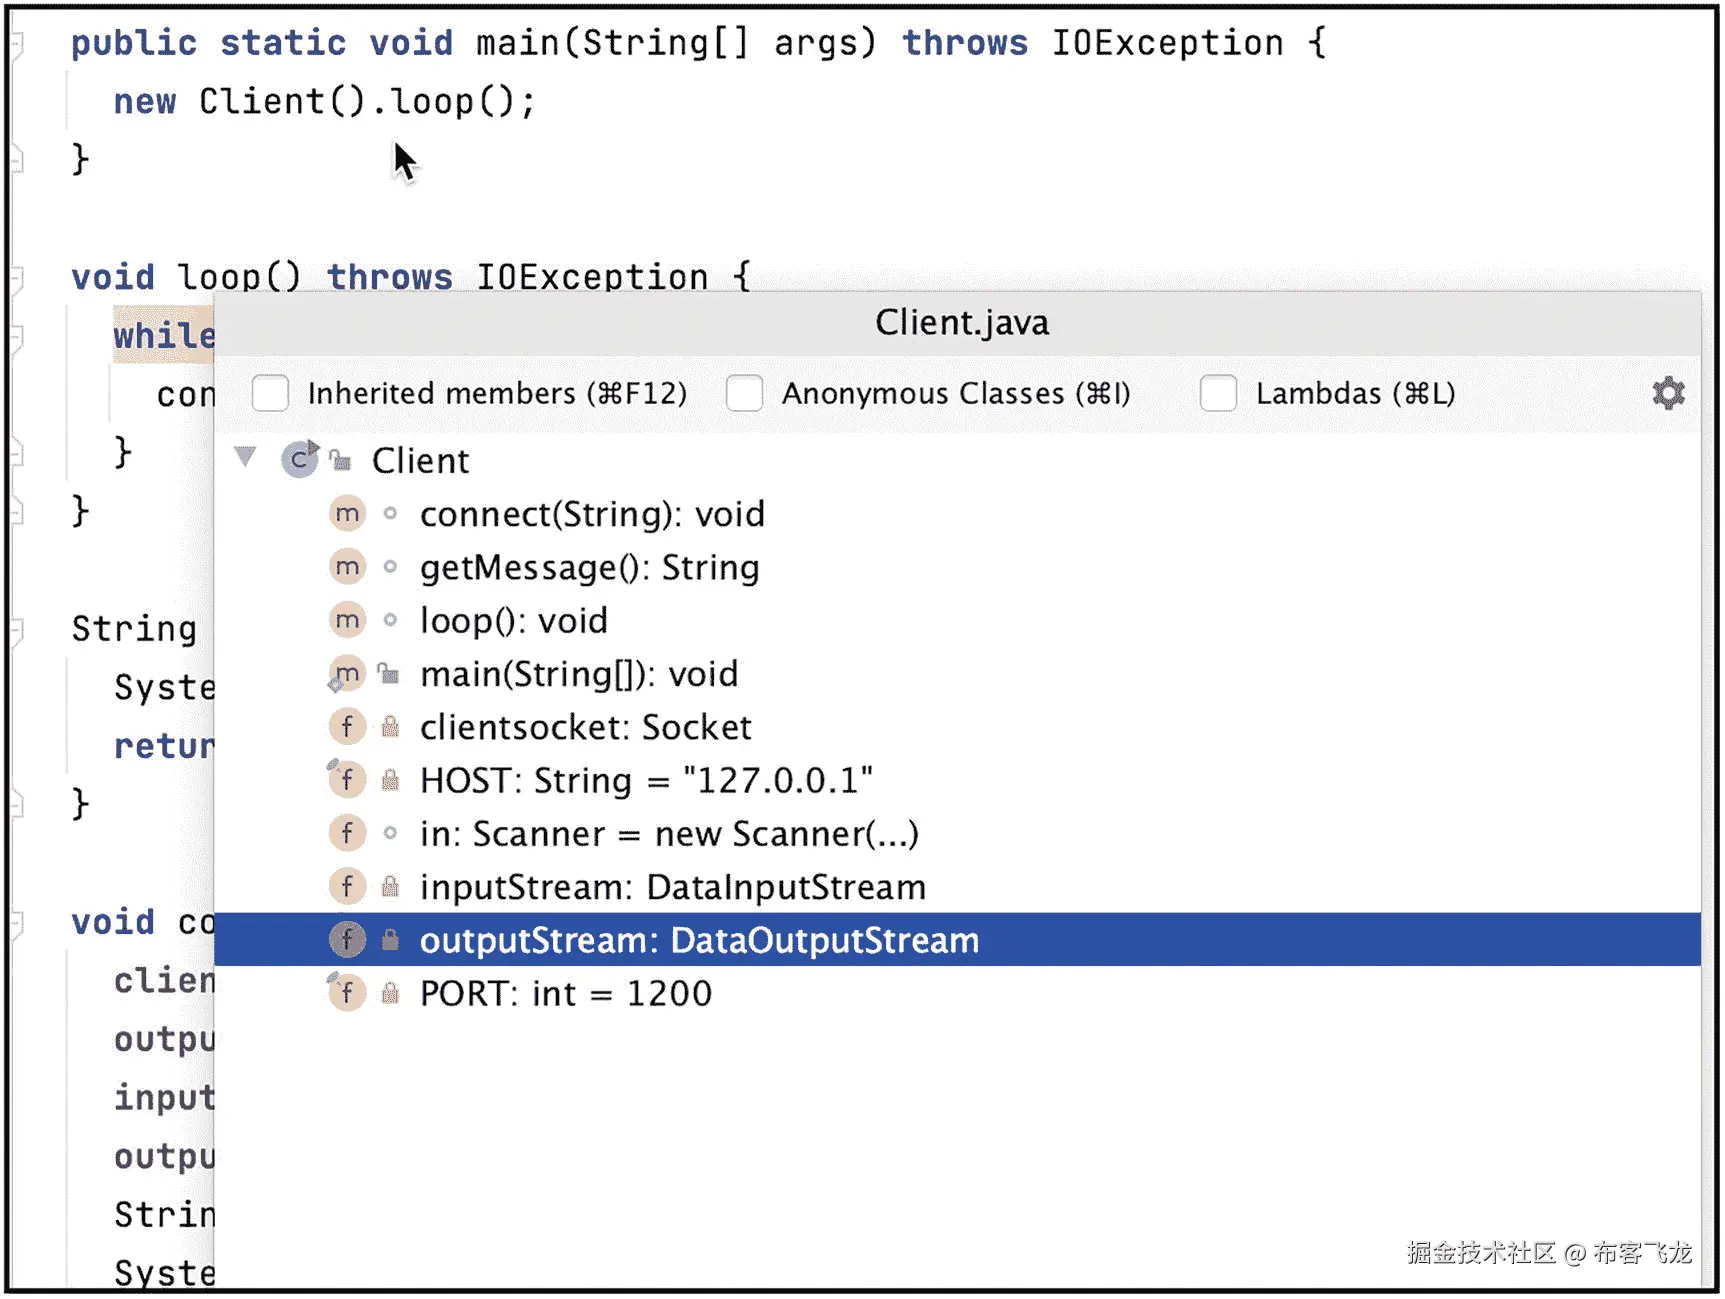The height and width of the screenshot is (1299, 1725).
Task: Jump to connect(String): void
Action: click(x=957, y=514)
